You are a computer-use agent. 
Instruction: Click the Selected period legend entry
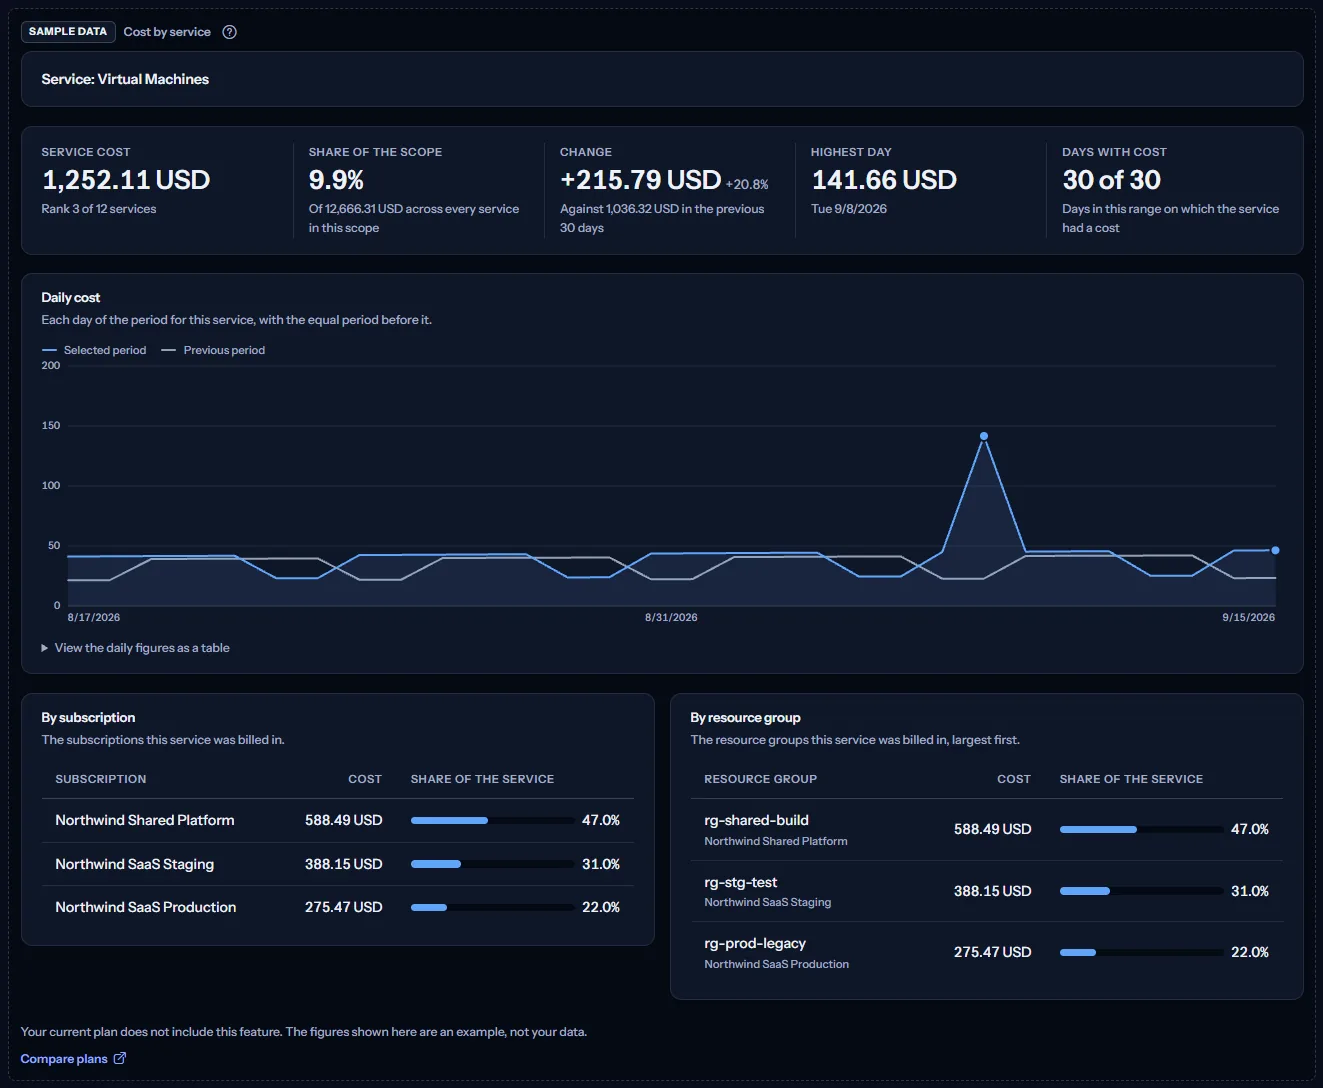(94, 350)
